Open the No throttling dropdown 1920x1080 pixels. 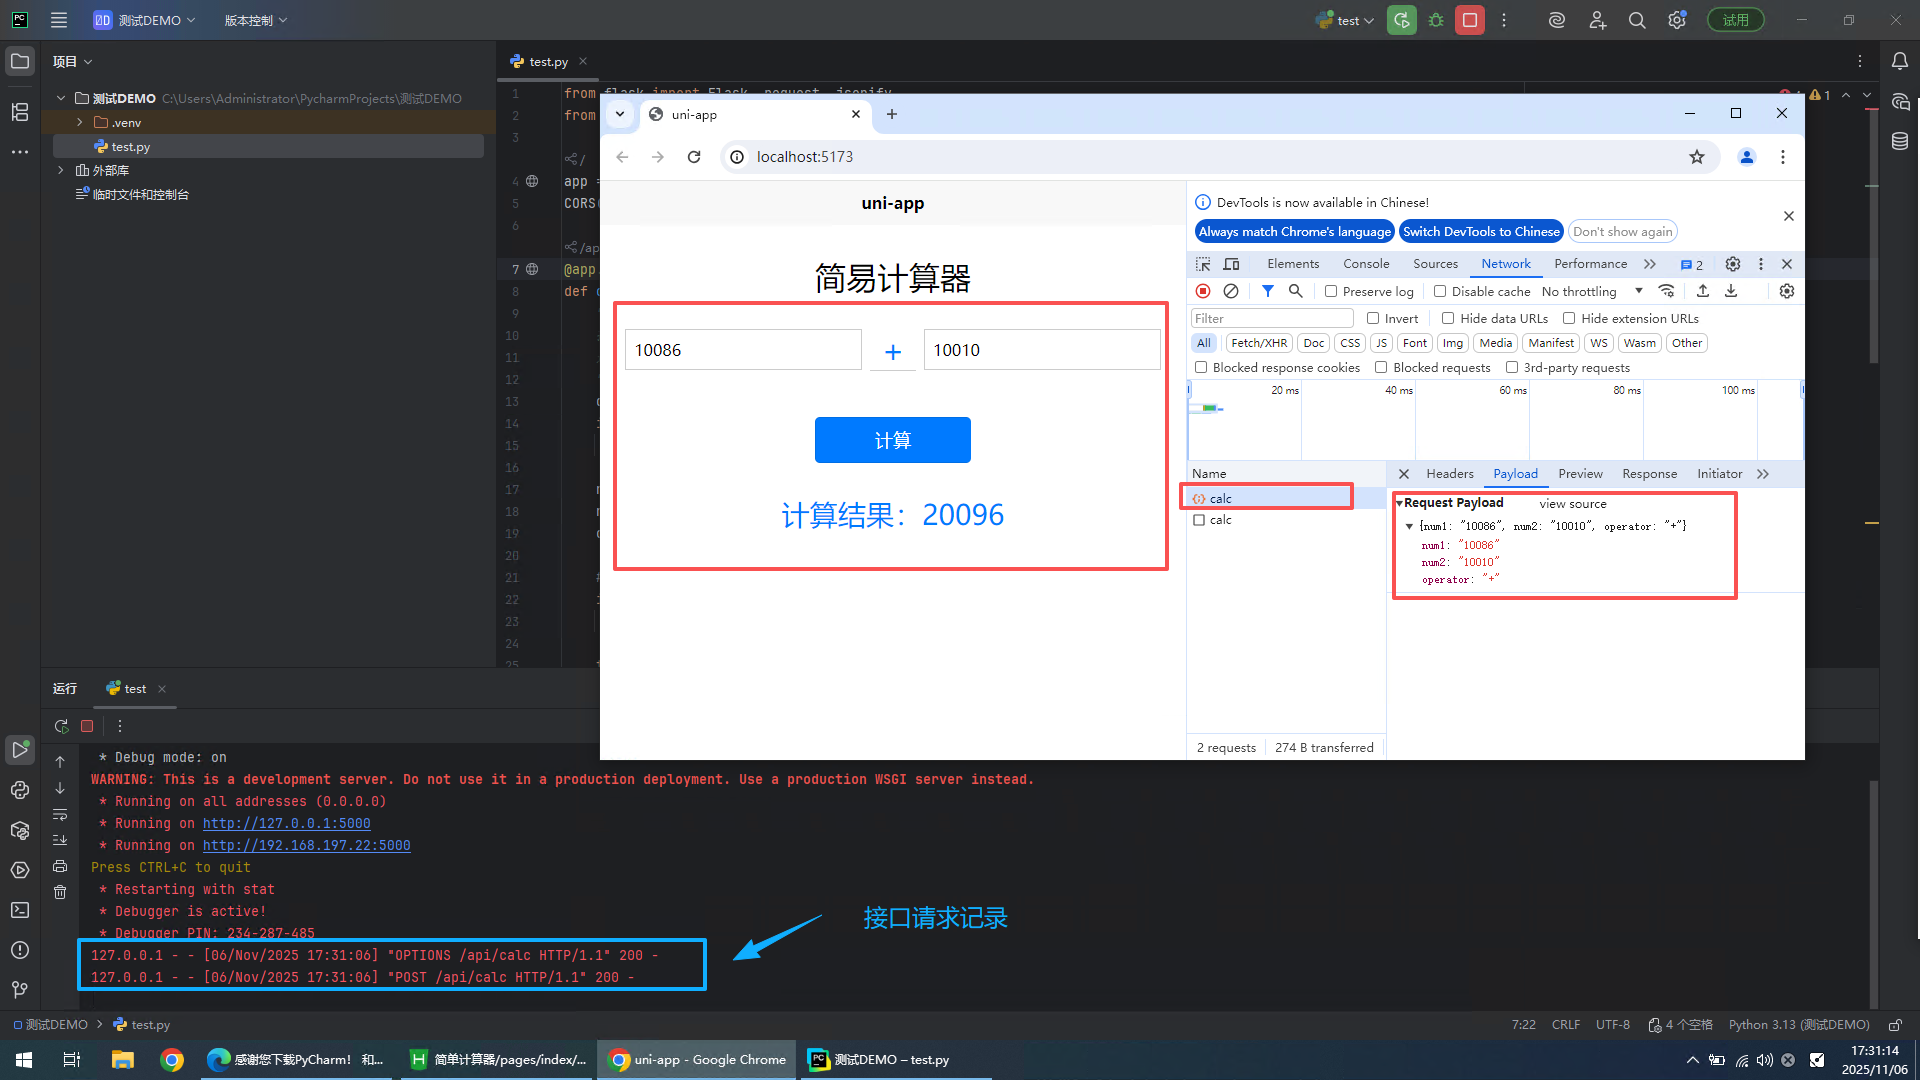click(1592, 291)
